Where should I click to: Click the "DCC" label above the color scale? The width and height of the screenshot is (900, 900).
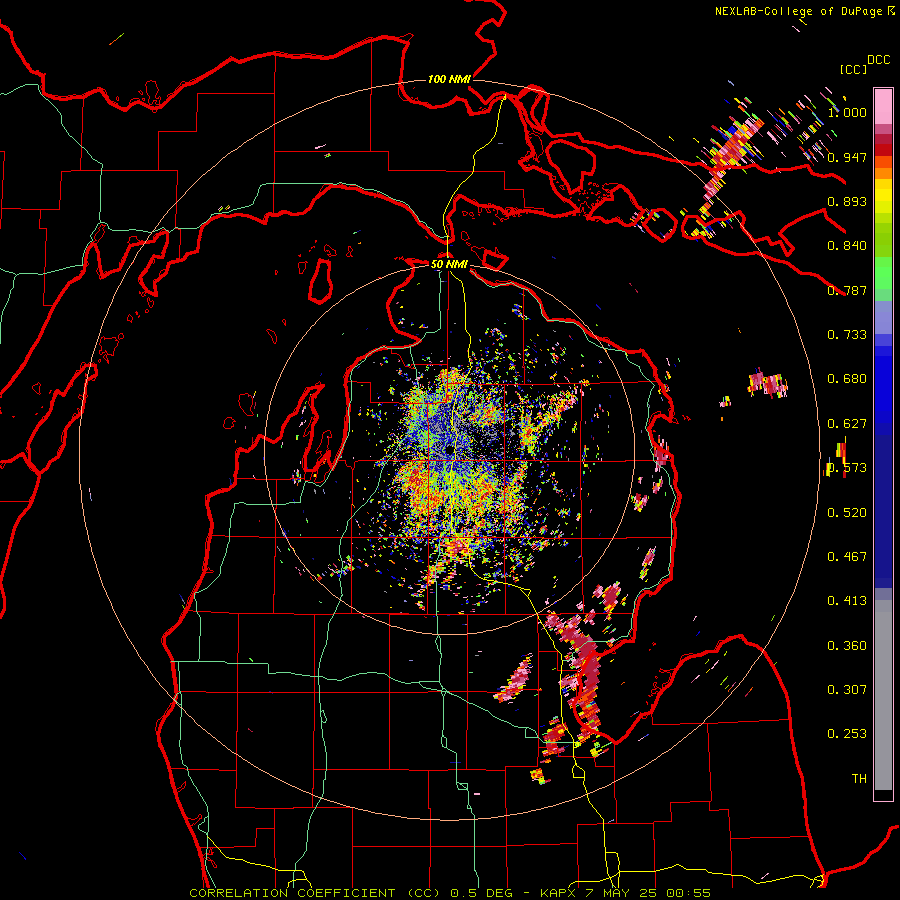(878, 60)
